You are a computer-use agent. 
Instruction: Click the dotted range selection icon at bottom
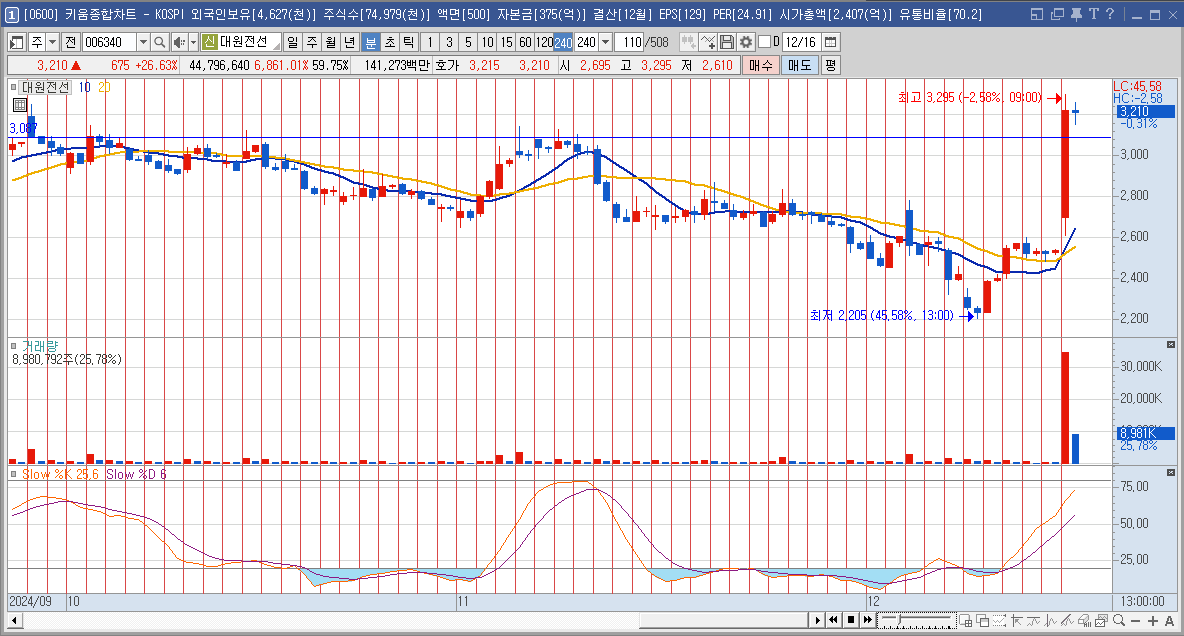[x=1000, y=620]
